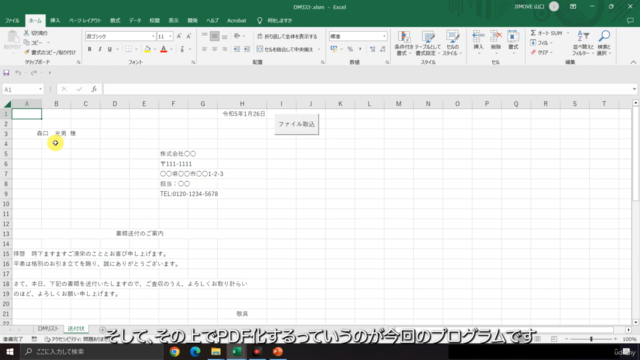Open the Insert tab

coord(55,20)
